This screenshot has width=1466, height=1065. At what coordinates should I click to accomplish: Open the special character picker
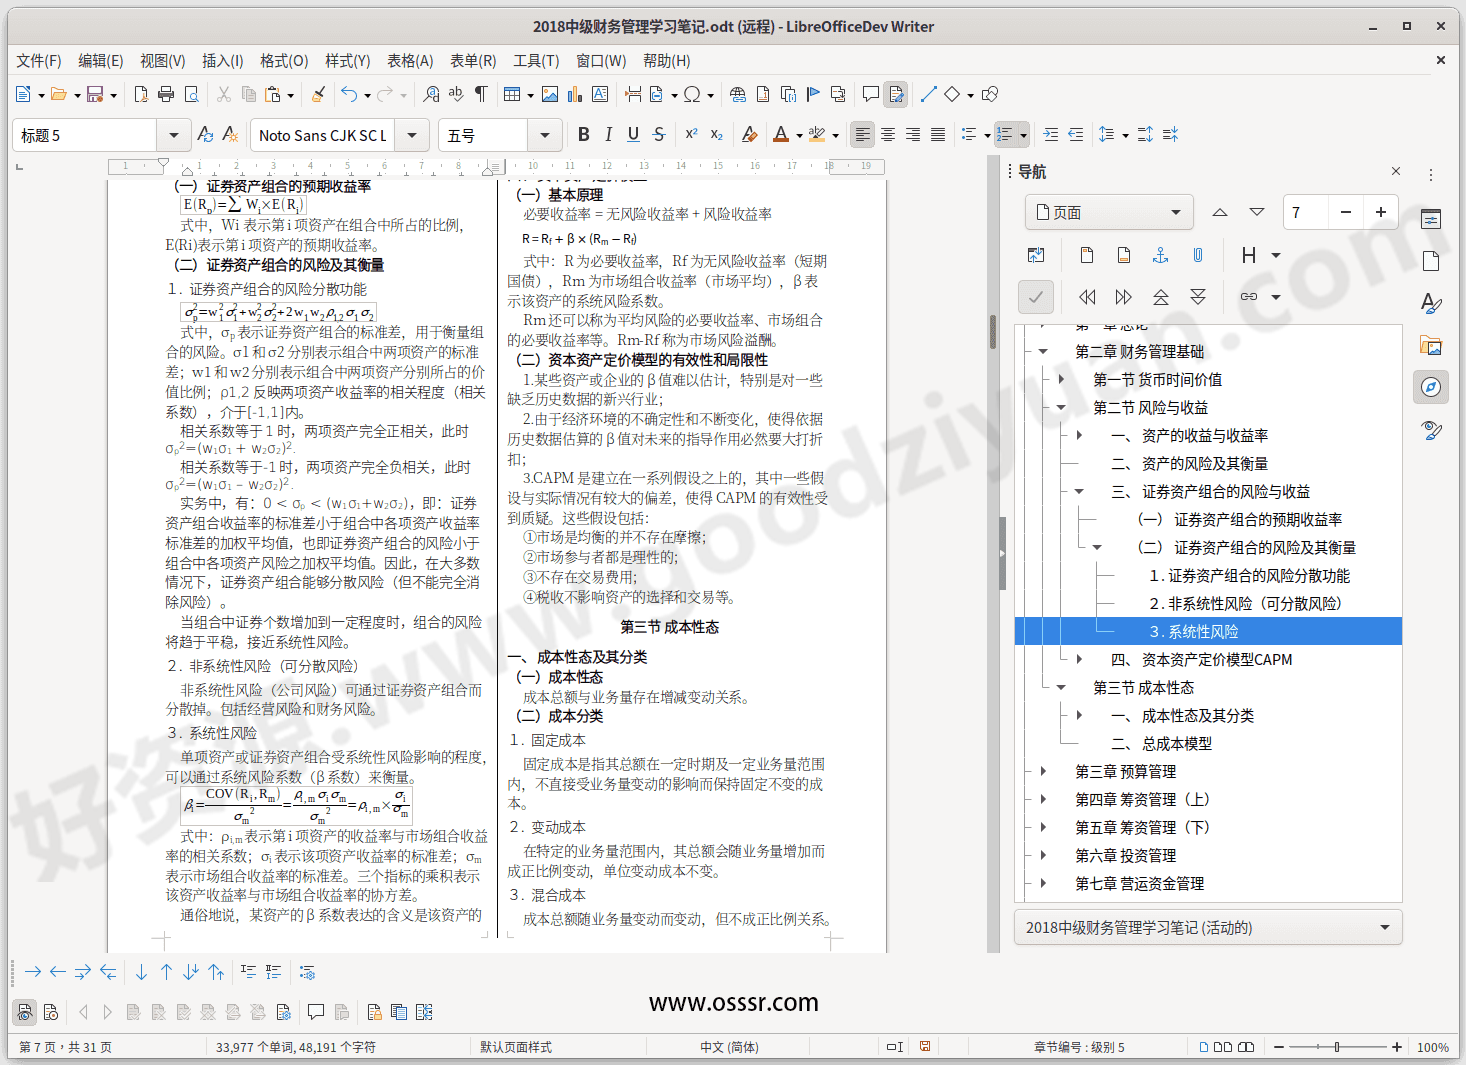point(689,94)
